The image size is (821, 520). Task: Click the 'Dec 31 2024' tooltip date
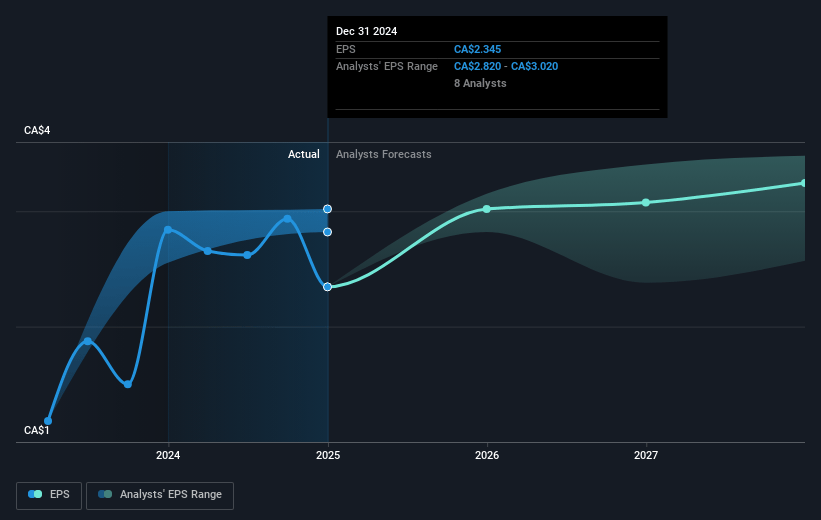coord(367,31)
